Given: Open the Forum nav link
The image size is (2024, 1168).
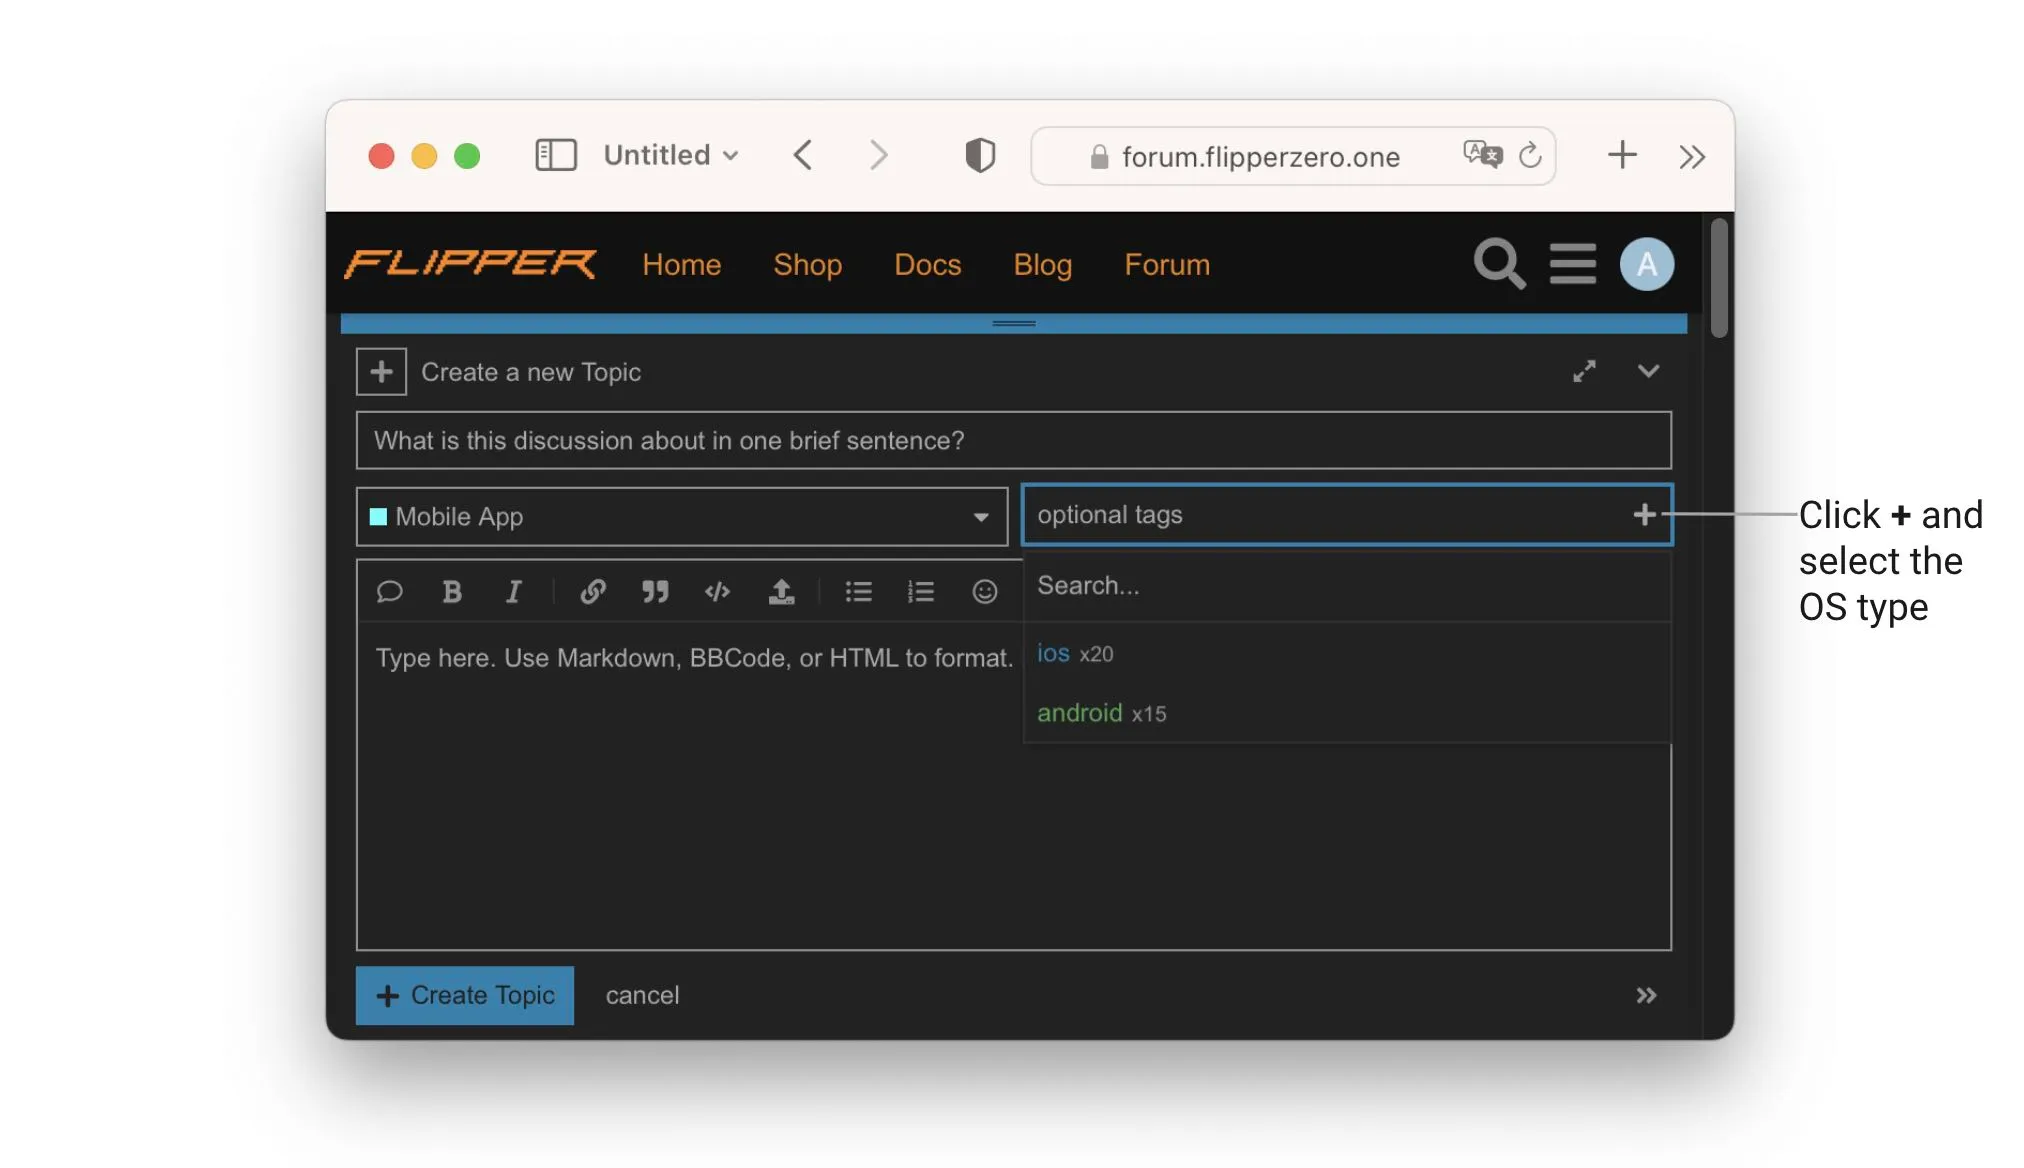Looking at the screenshot, I should (1167, 264).
